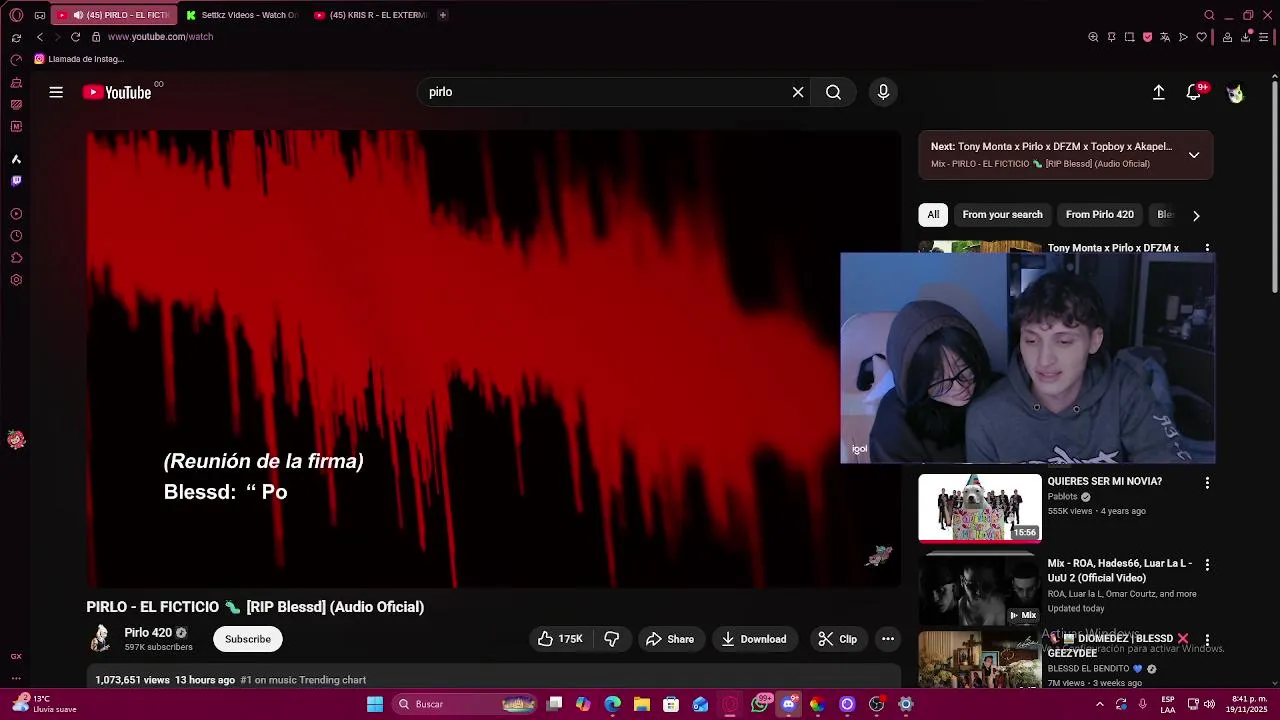Open options menu for QUIERES SER MI NOVIA video
This screenshot has width=1280, height=720.
pos(1207,483)
